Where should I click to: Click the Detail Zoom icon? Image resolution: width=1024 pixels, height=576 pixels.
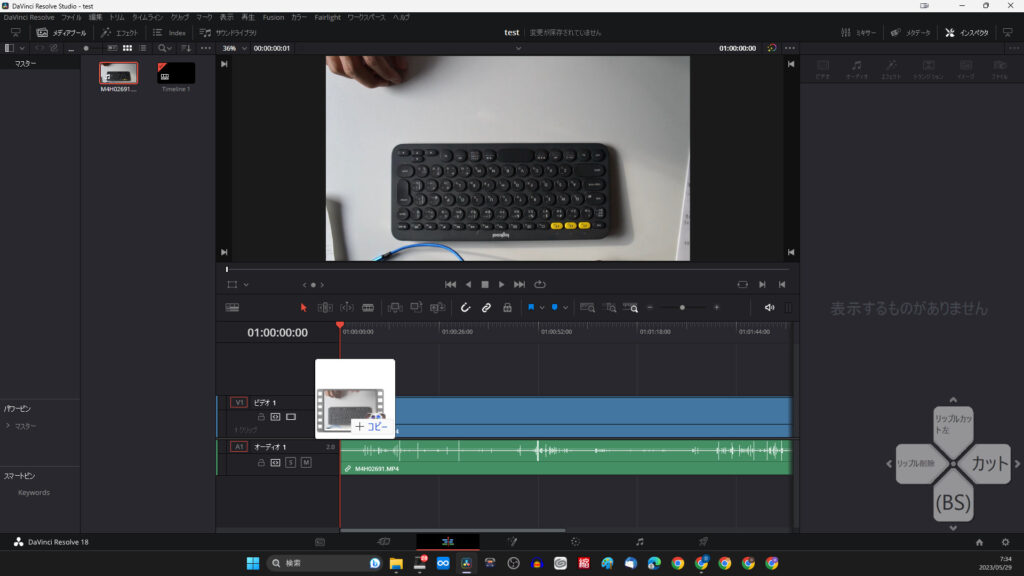coord(609,308)
